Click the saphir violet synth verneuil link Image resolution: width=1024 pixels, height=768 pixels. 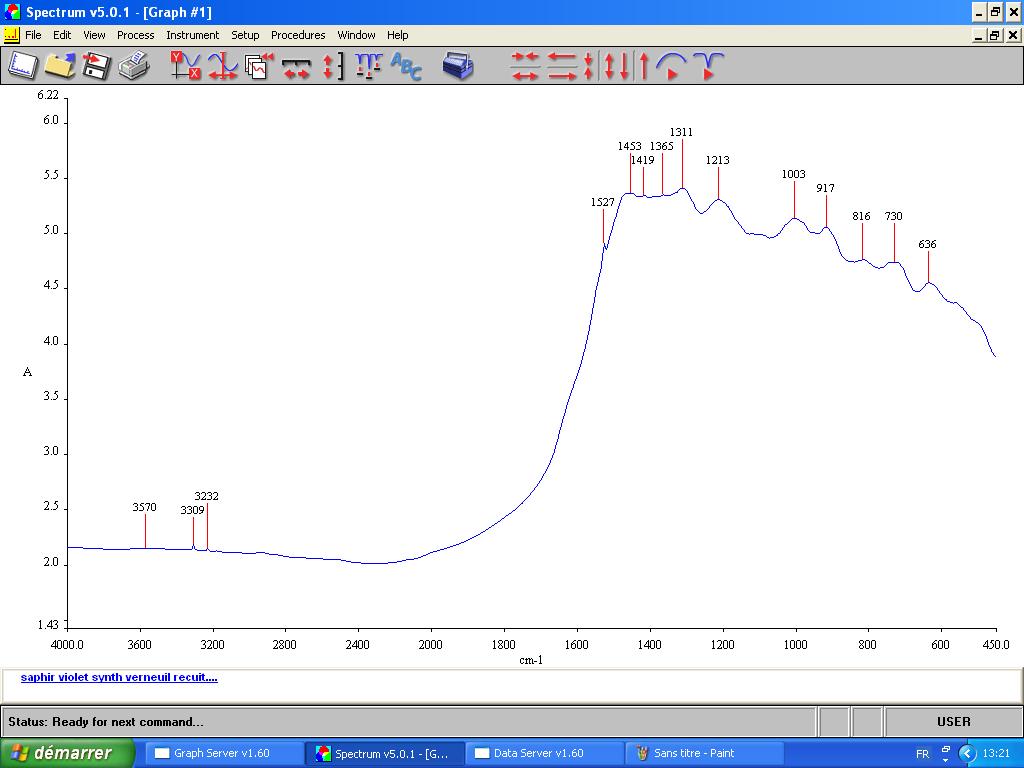[x=119, y=677]
